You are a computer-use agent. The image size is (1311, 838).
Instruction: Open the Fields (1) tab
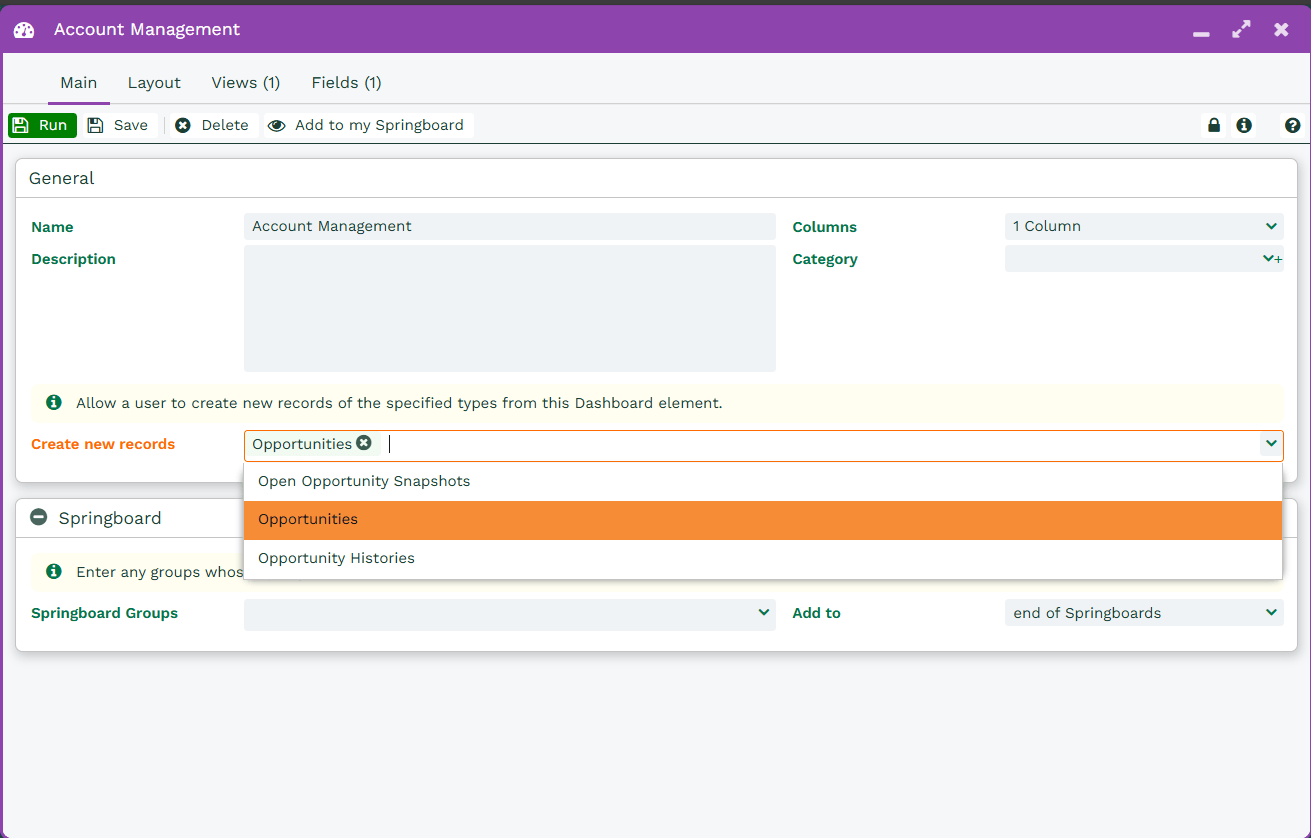pyautogui.click(x=346, y=83)
